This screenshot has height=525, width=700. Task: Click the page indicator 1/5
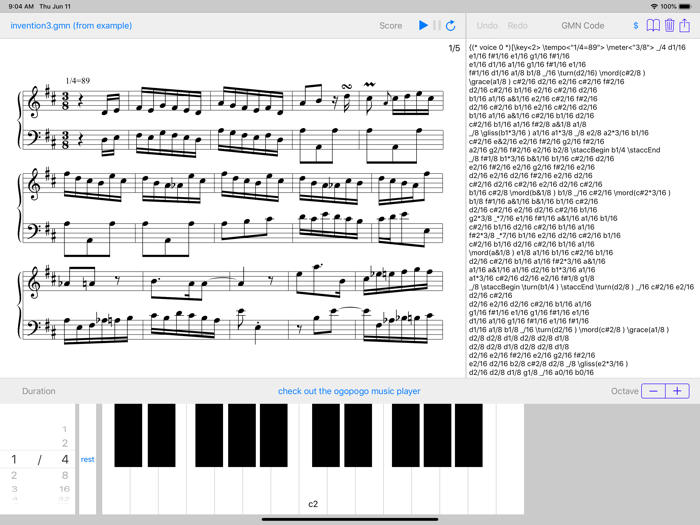454,48
